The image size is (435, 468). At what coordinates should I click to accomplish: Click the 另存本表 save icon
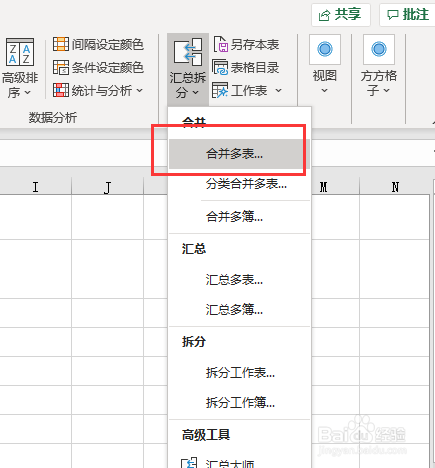[x=220, y=44]
